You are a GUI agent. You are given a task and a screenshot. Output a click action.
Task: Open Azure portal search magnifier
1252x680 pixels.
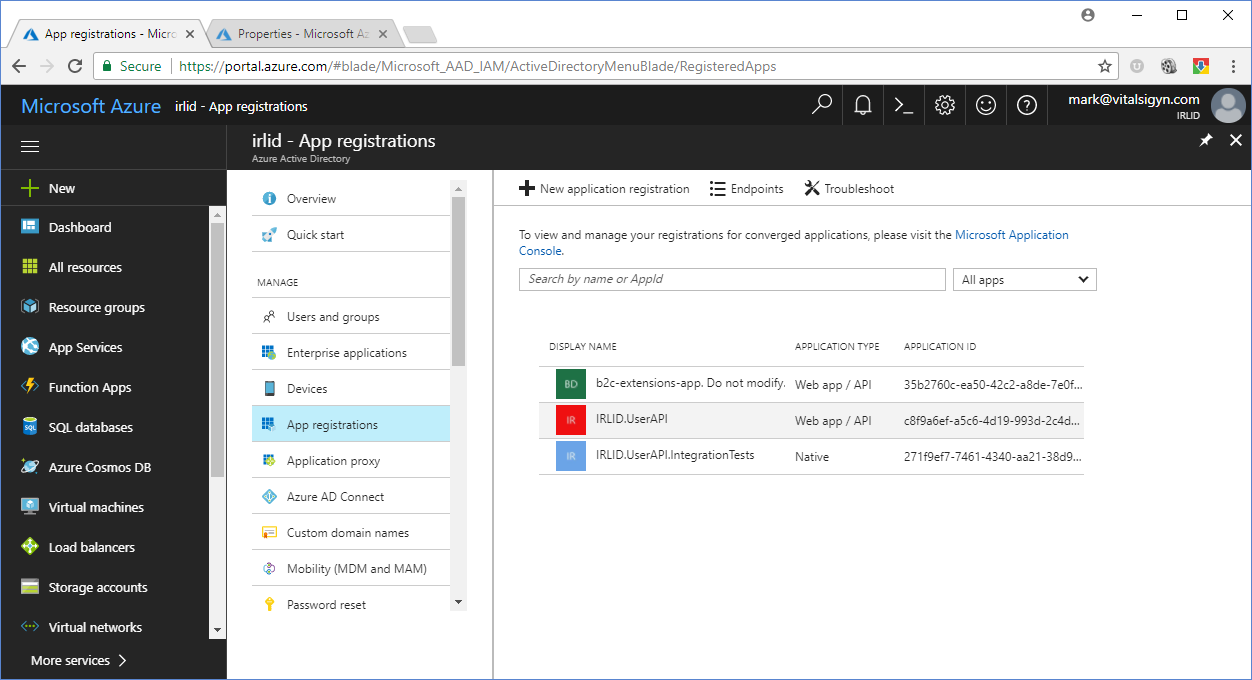click(x=822, y=105)
